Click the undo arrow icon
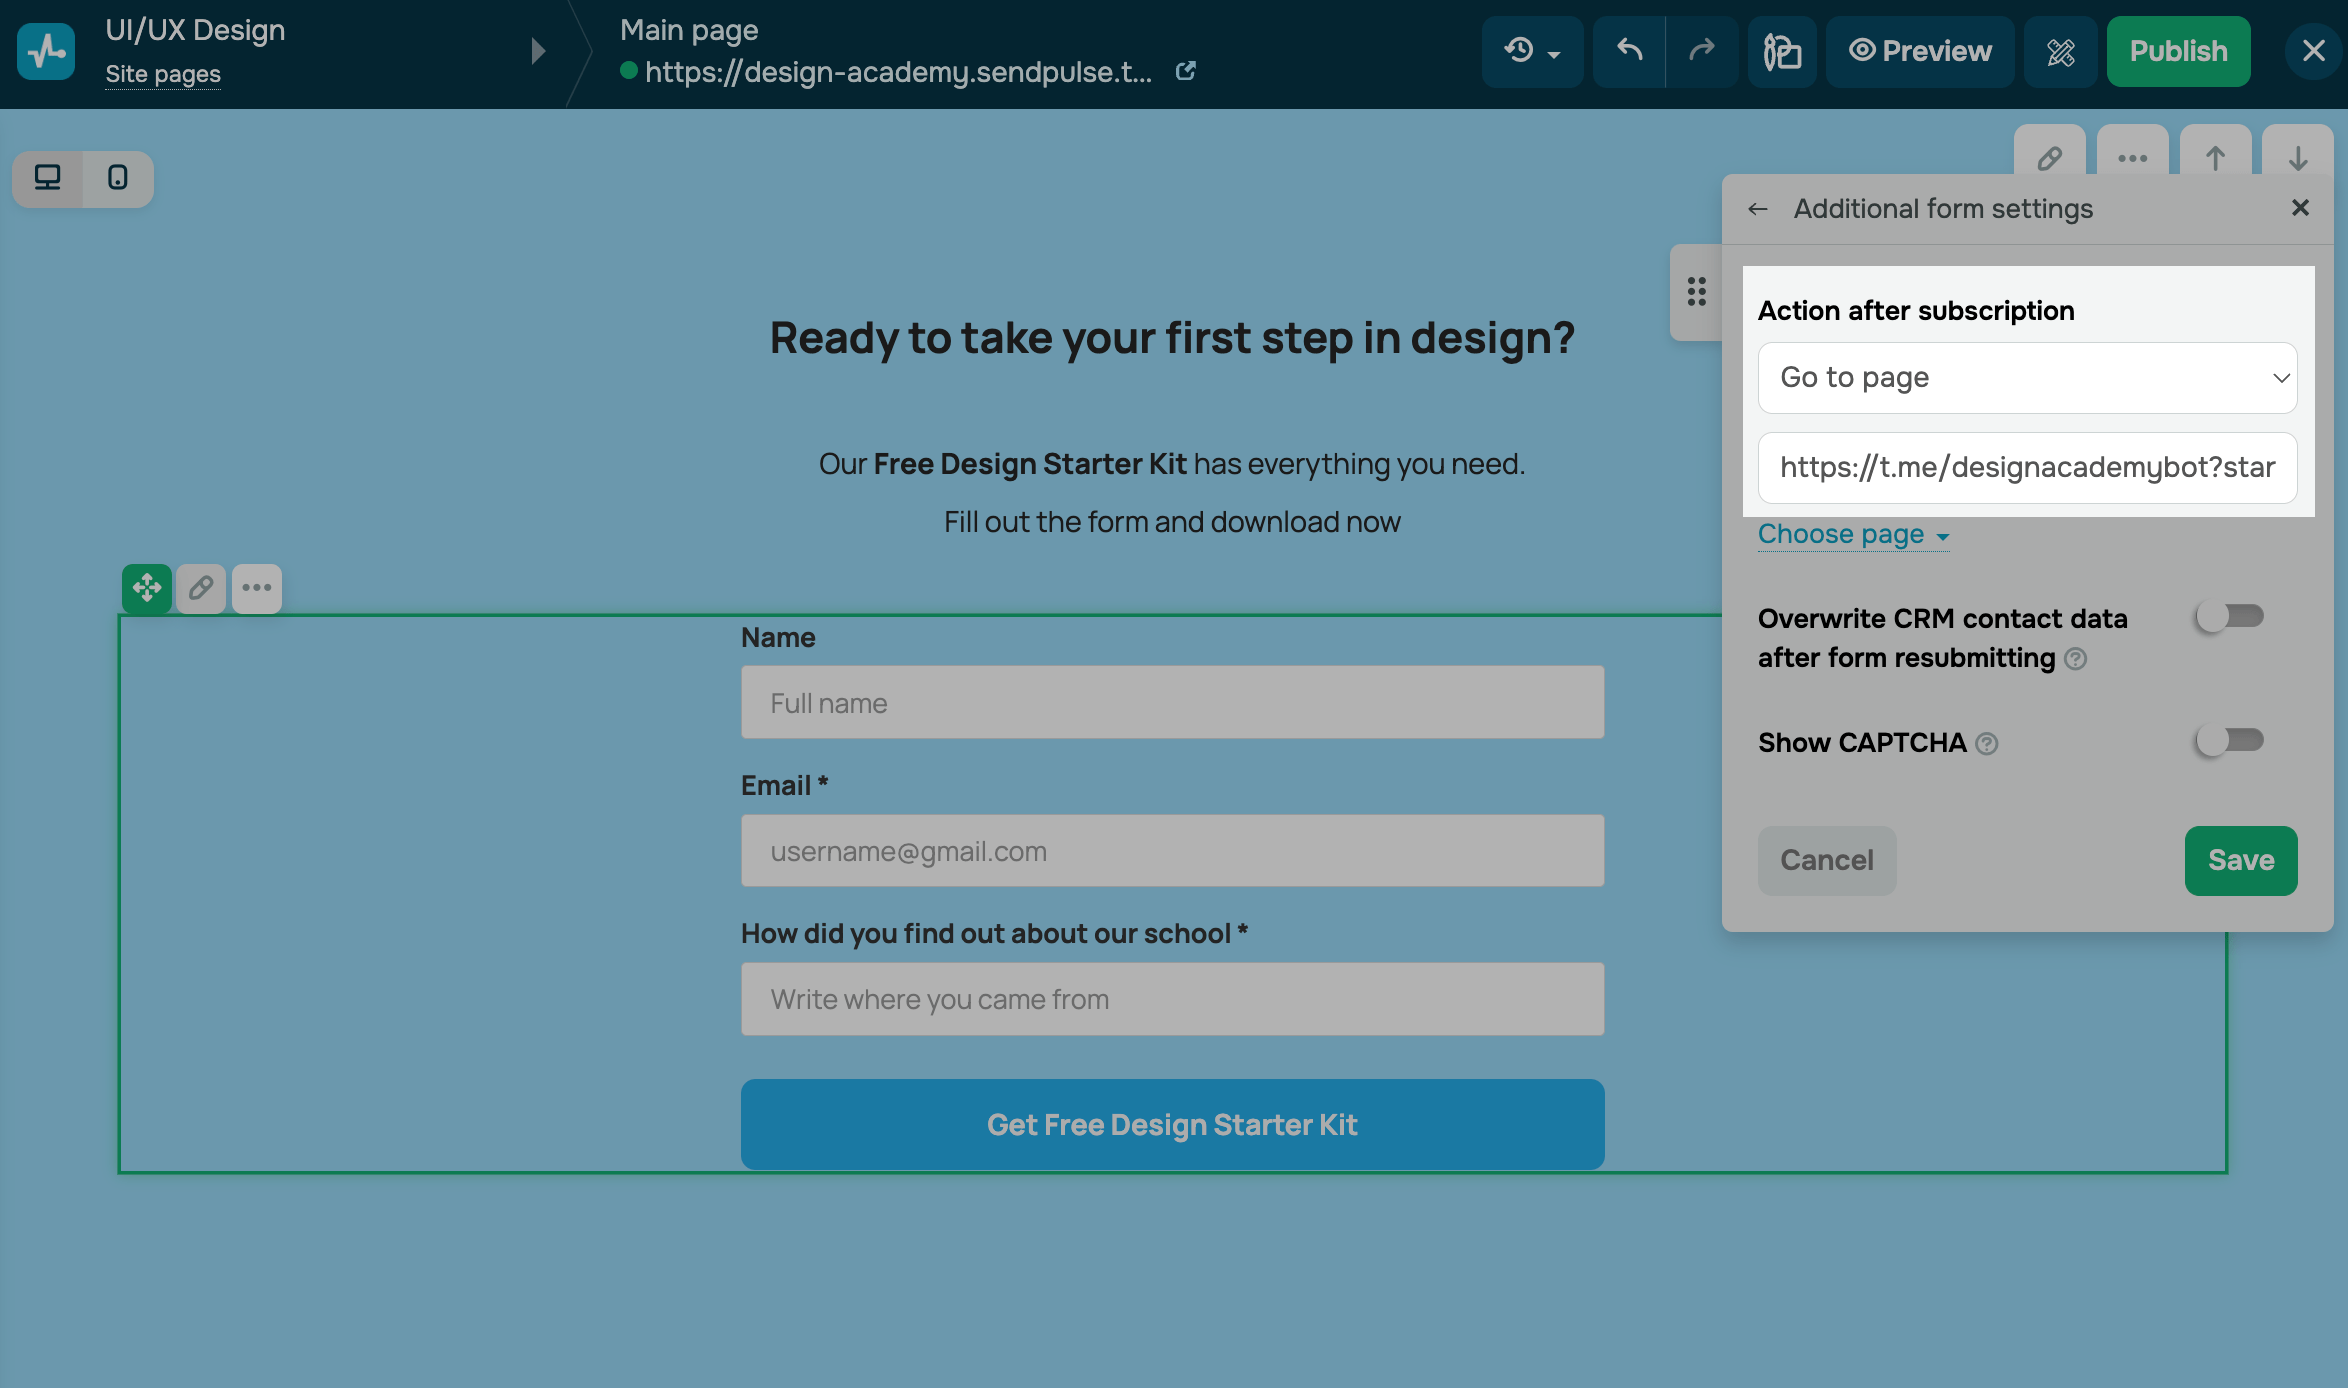The height and width of the screenshot is (1388, 2348). pos(1629,51)
